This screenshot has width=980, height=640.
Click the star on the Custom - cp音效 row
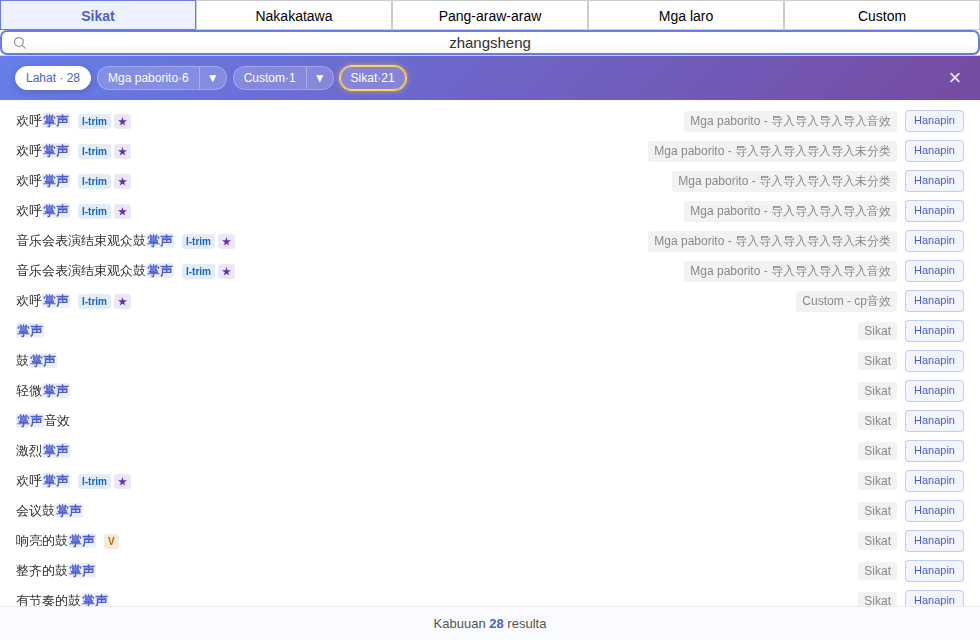[x=122, y=301]
